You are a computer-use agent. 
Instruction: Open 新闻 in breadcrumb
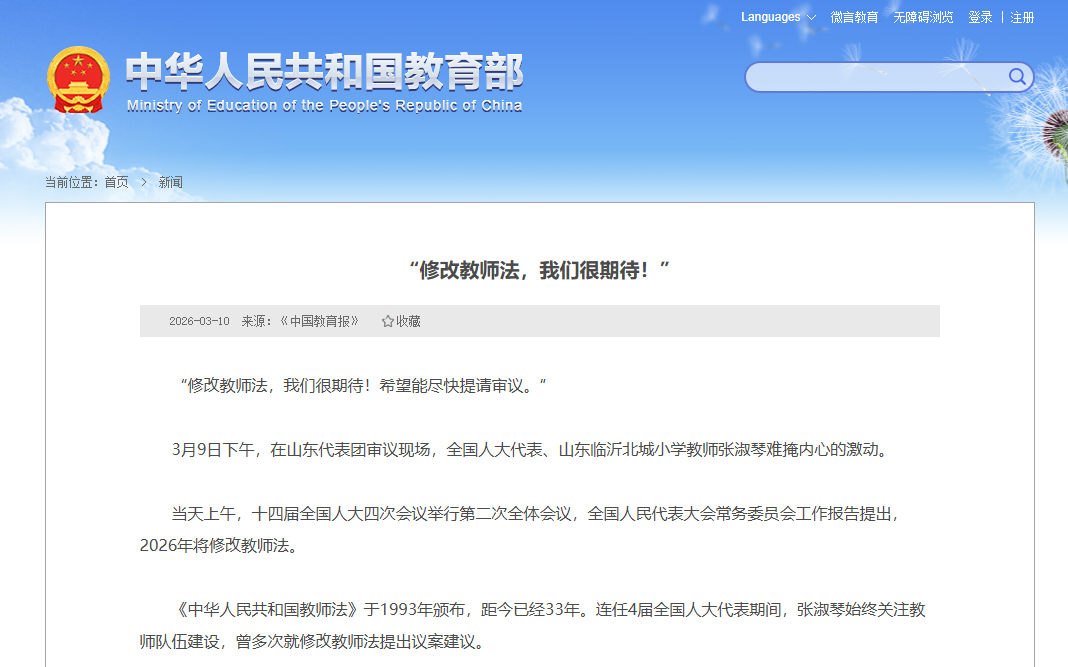click(x=171, y=182)
